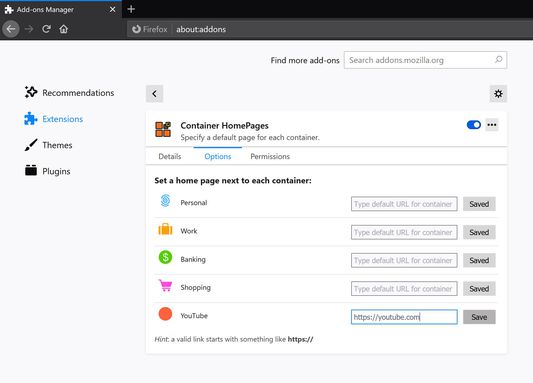Click the browser forward arrow
The image size is (533, 383).
click(x=29, y=29)
